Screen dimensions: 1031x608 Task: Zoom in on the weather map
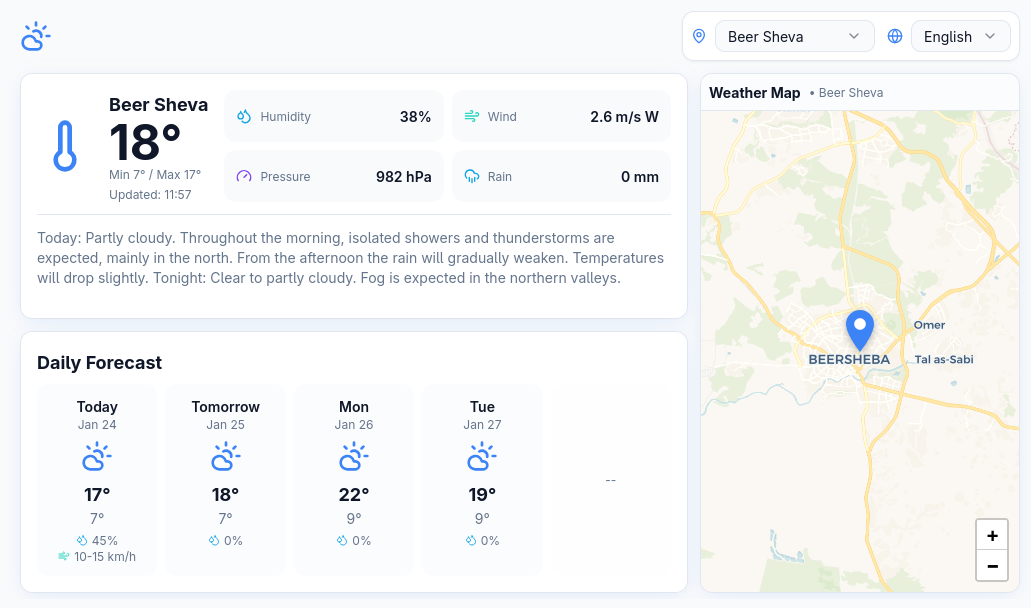point(992,535)
